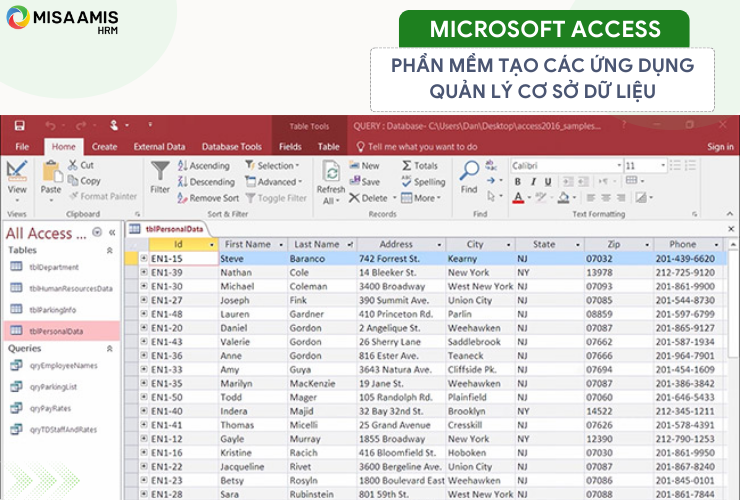Viewport: 740px width, 500px height.
Task: Click Toggle Filter
Action: [x=277, y=198]
